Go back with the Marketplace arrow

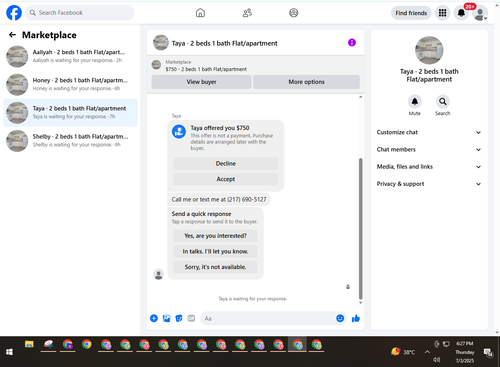click(12, 35)
